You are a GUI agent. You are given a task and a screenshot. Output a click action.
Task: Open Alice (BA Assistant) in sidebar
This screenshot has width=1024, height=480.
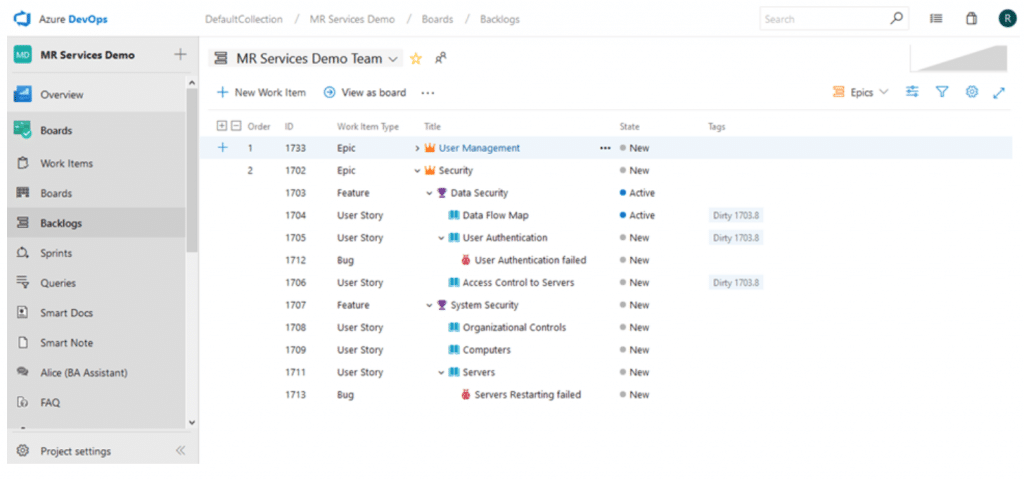(x=97, y=373)
